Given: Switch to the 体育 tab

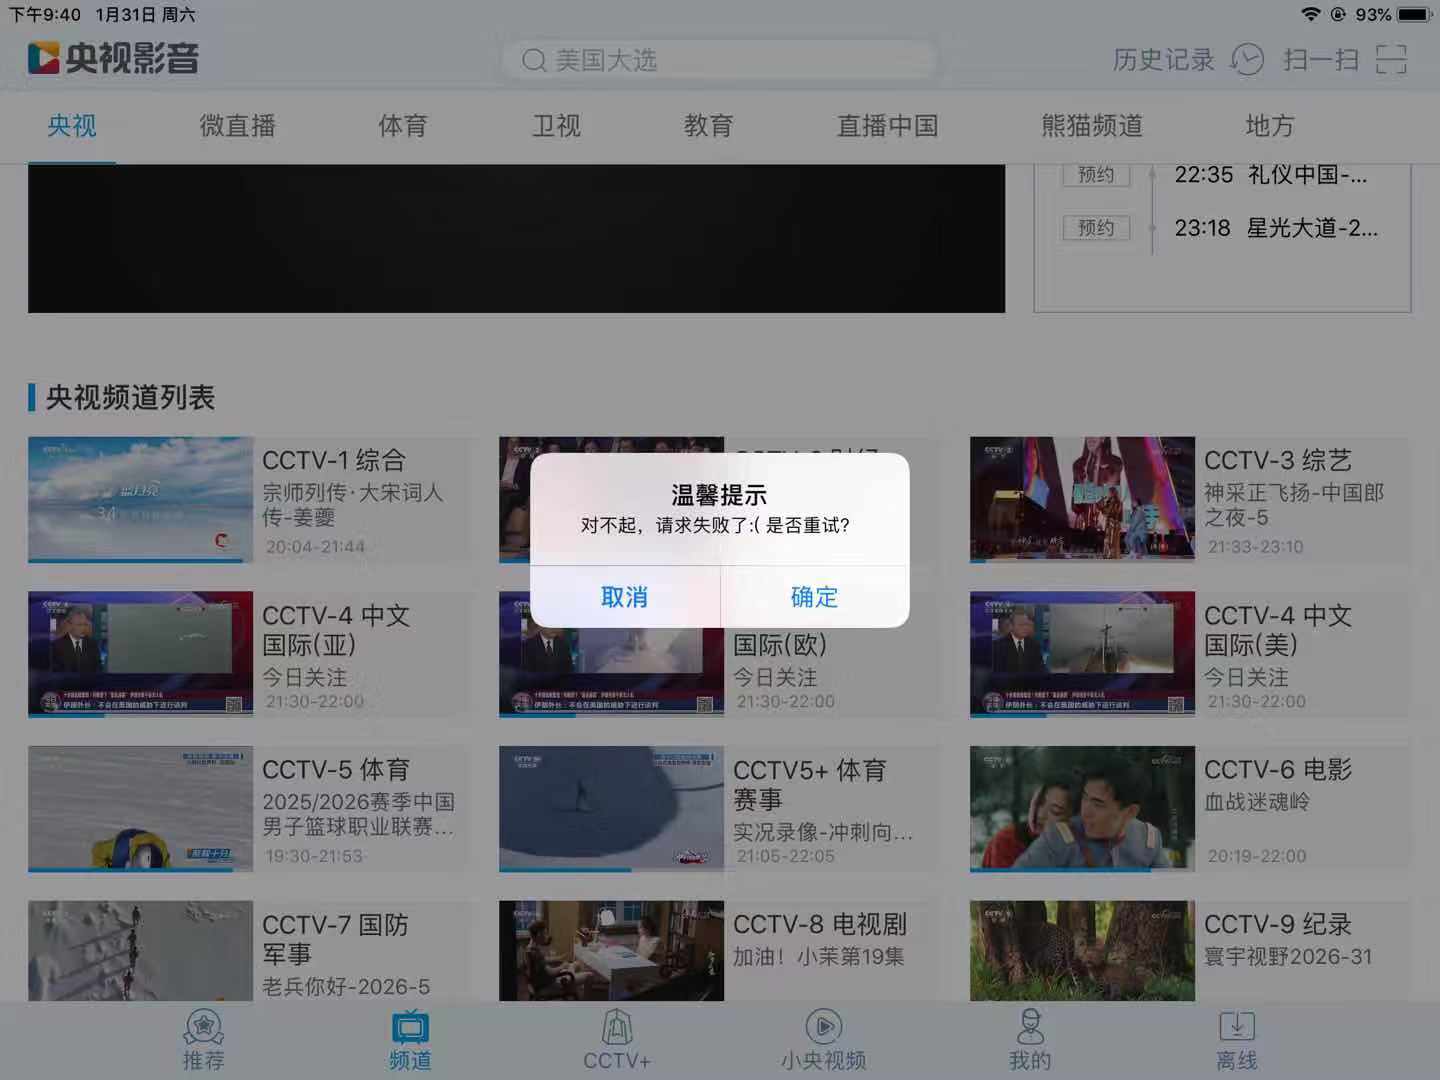Looking at the screenshot, I should point(403,126).
